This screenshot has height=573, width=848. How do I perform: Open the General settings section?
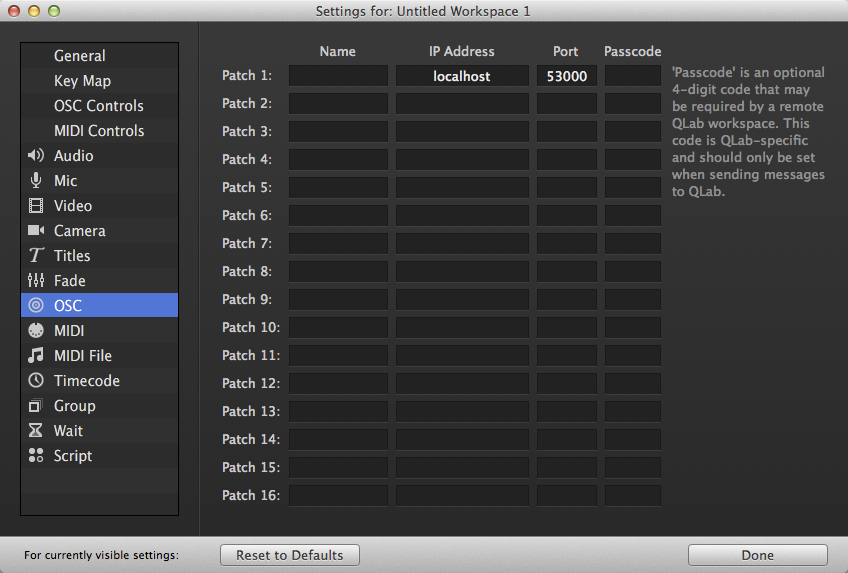[79, 56]
